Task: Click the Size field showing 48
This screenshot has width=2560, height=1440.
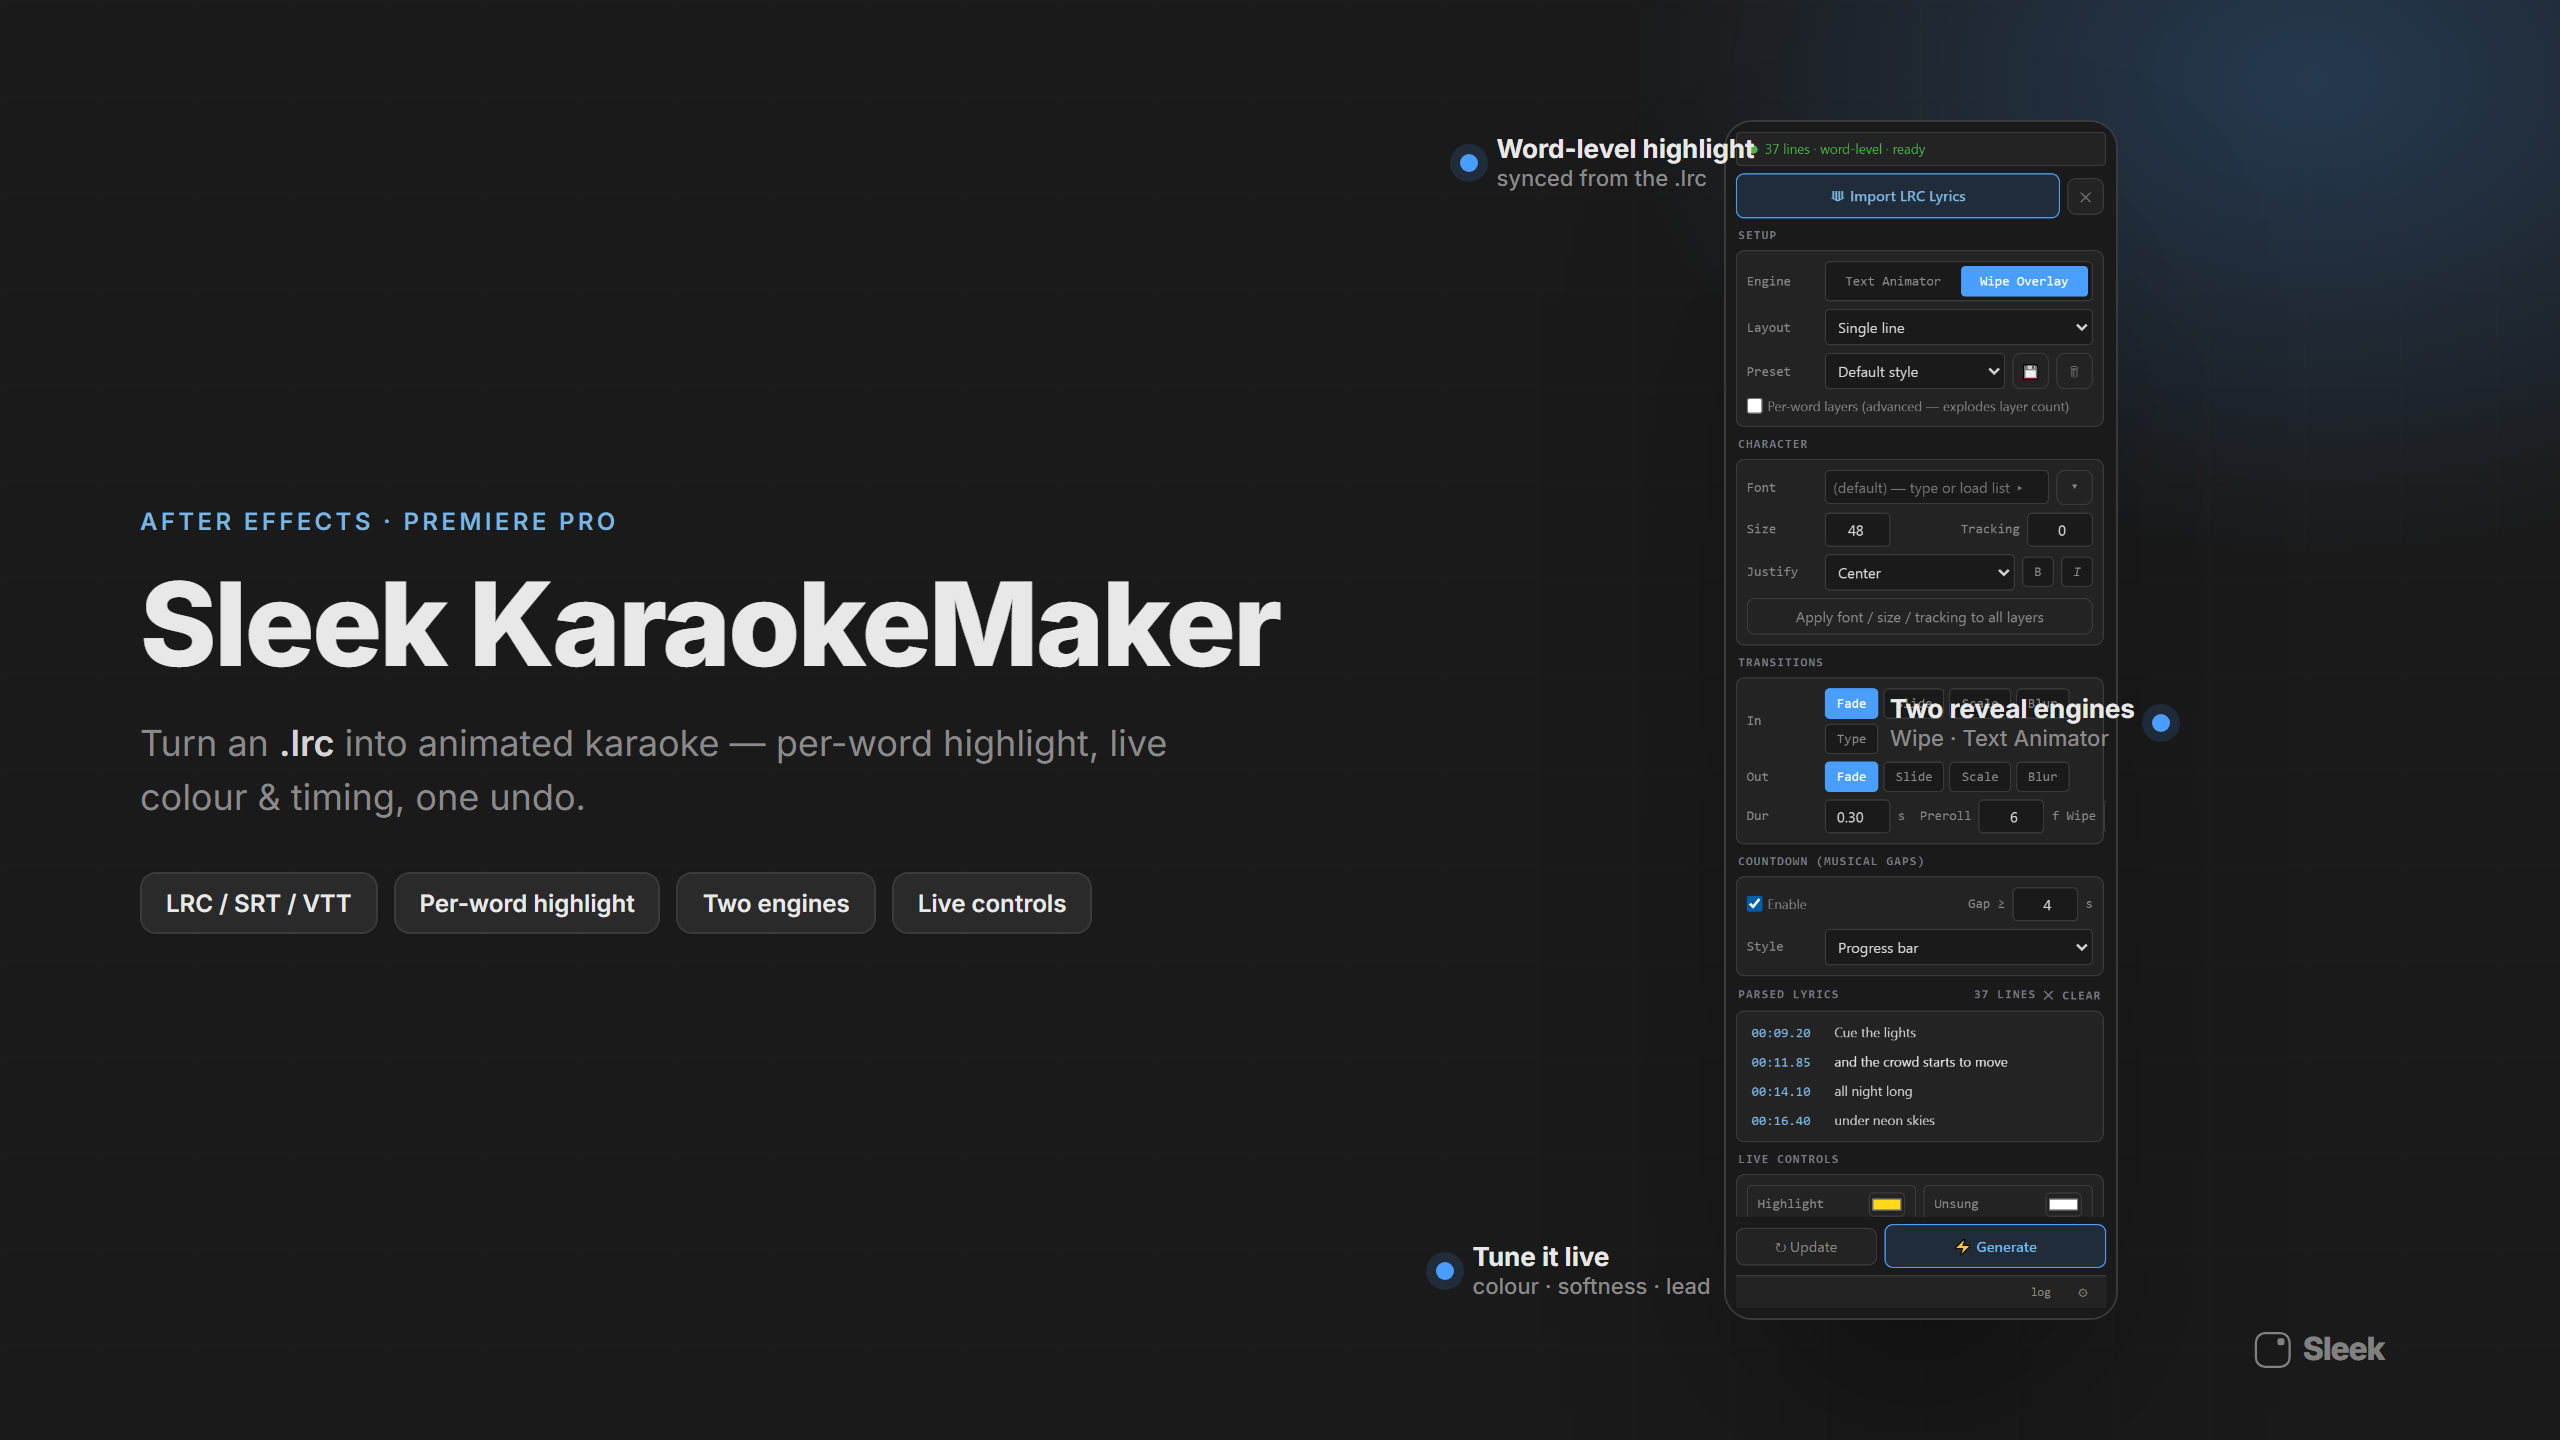Action: [x=1857, y=530]
